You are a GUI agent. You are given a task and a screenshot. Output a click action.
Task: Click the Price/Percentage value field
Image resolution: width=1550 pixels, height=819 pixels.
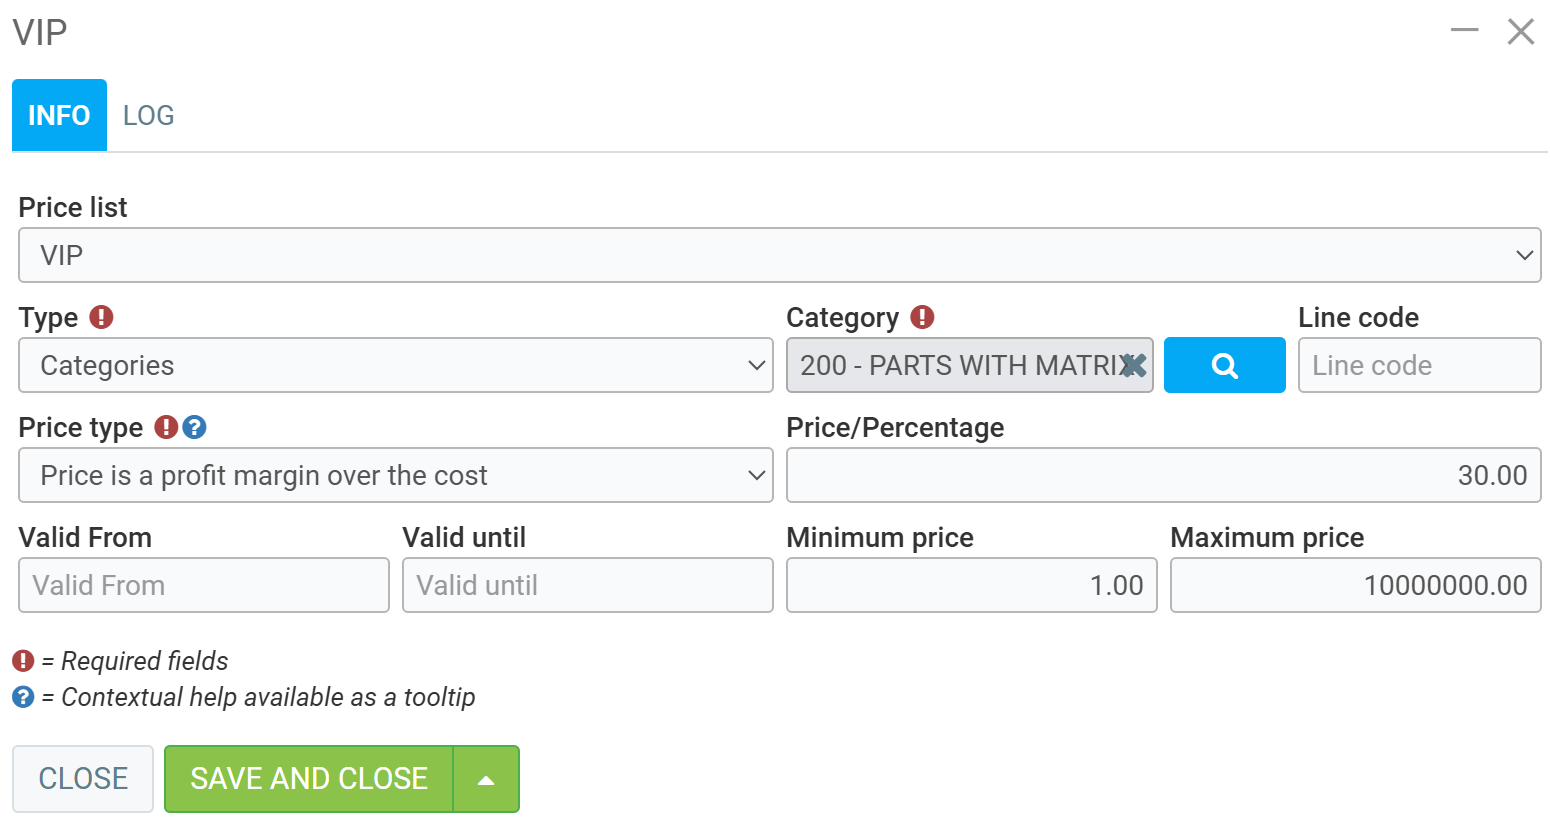click(1163, 475)
